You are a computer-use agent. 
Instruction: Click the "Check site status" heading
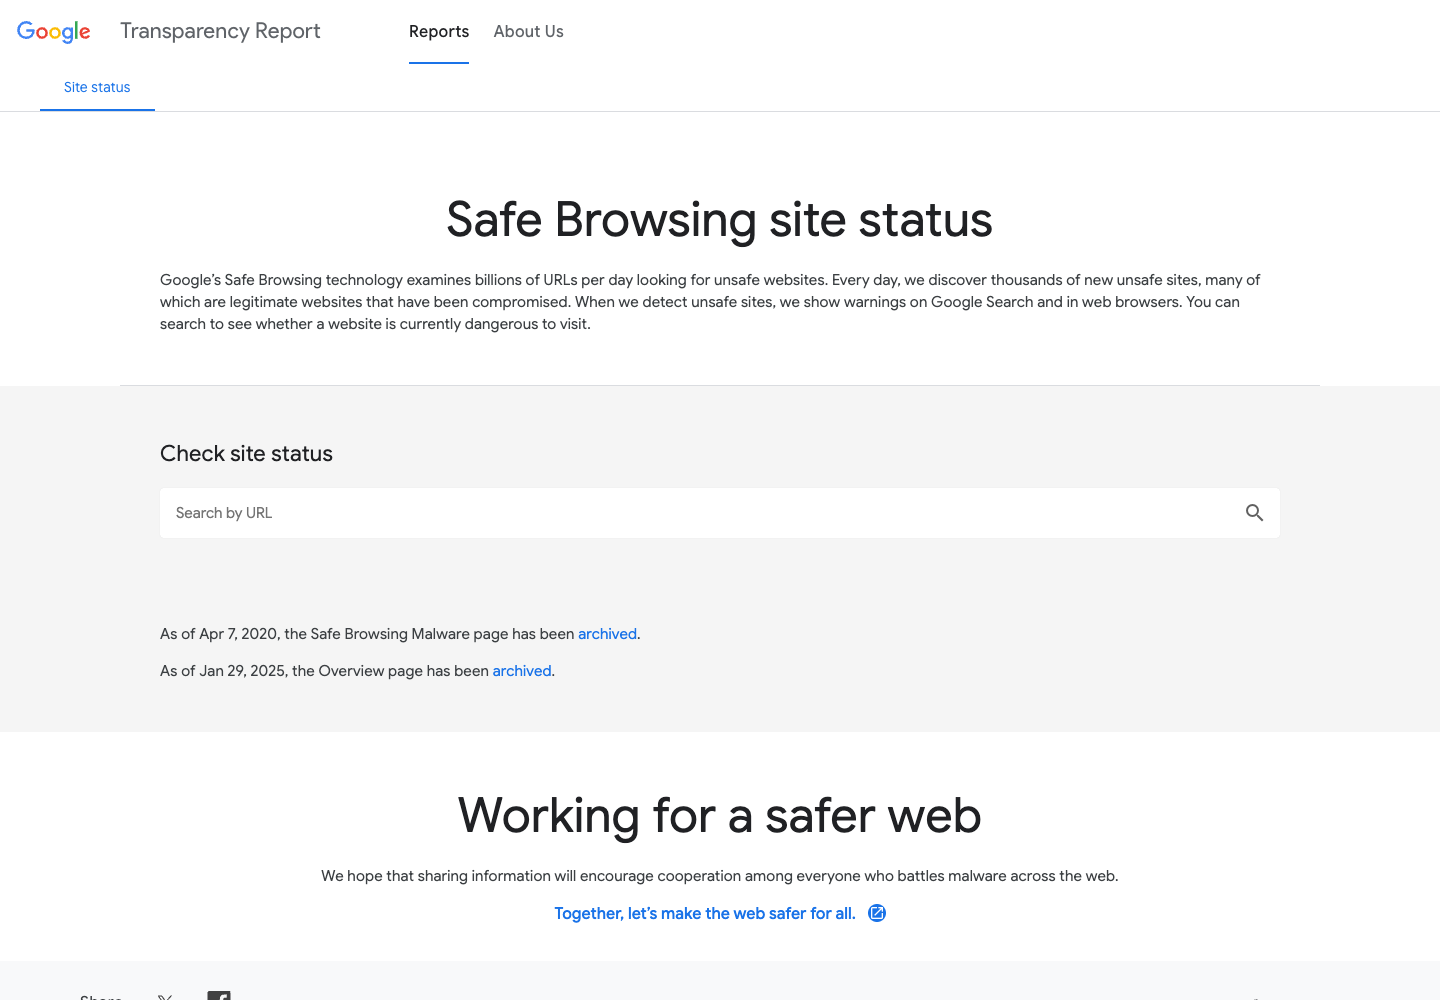coord(246,454)
